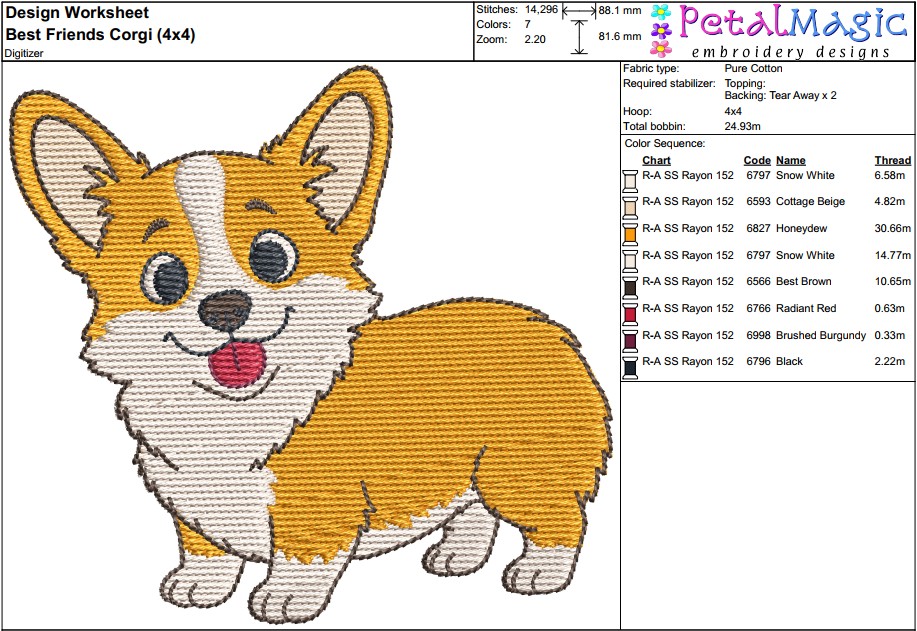Click the 'Fabric type:' label
The image size is (917, 631).
pos(651,68)
